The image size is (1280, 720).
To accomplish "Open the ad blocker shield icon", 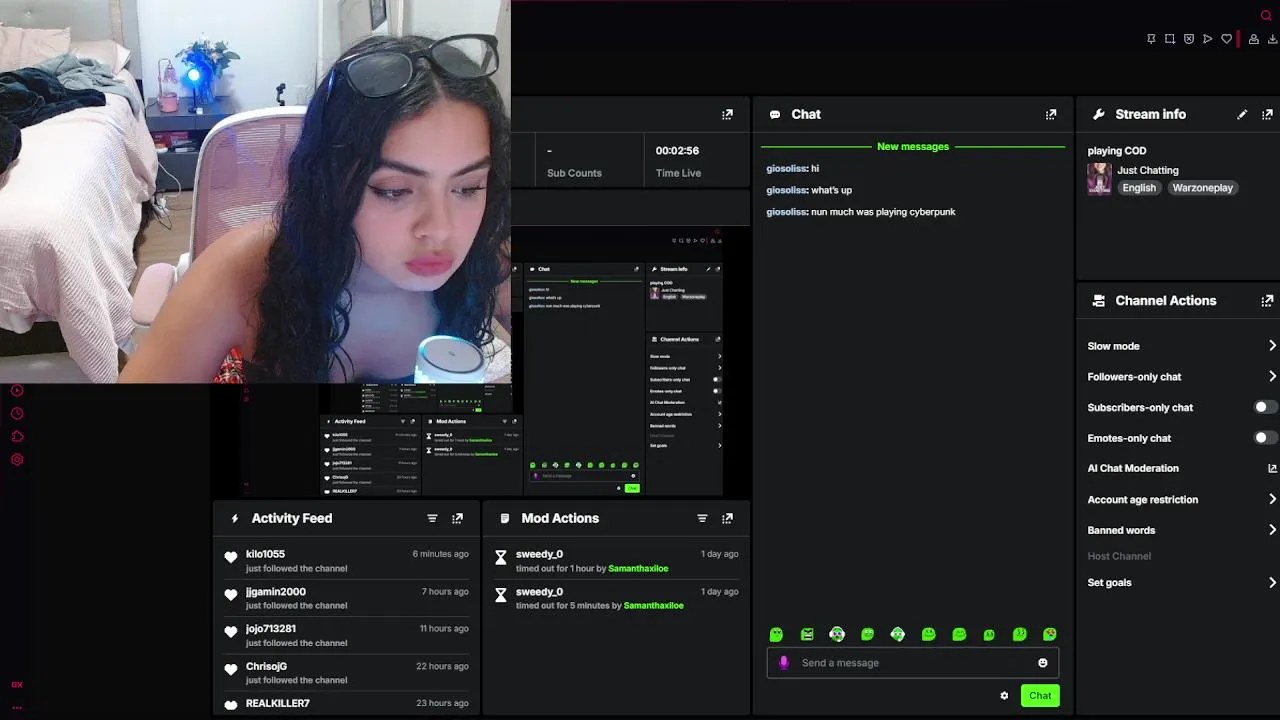I will pos(1189,39).
